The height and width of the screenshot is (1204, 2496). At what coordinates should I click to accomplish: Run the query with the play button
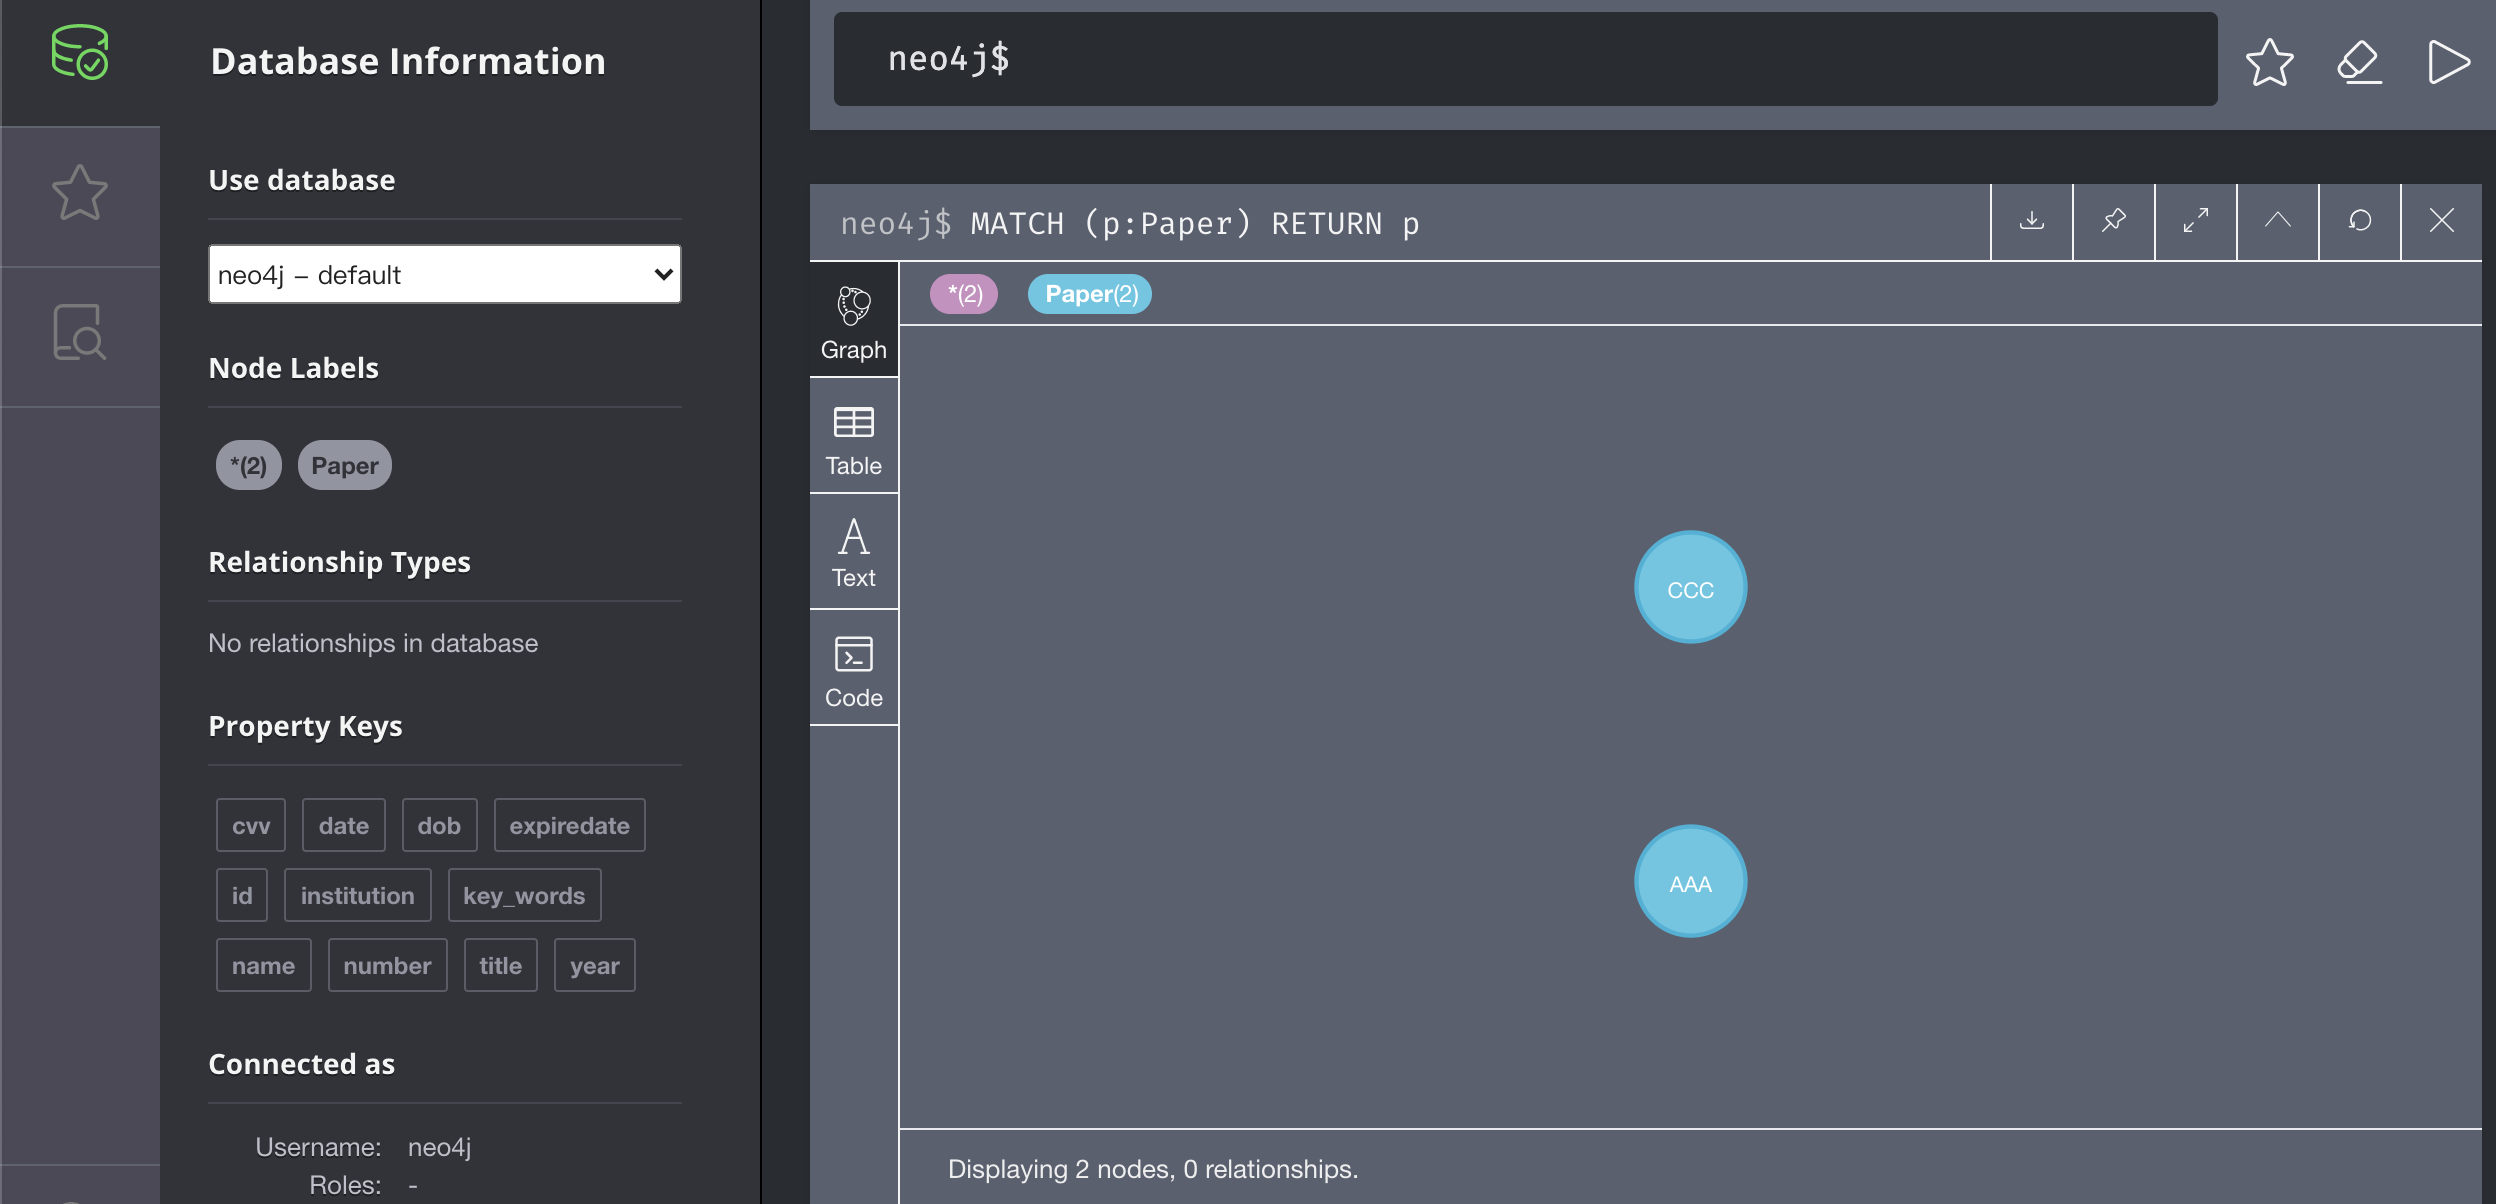pos(2448,62)
